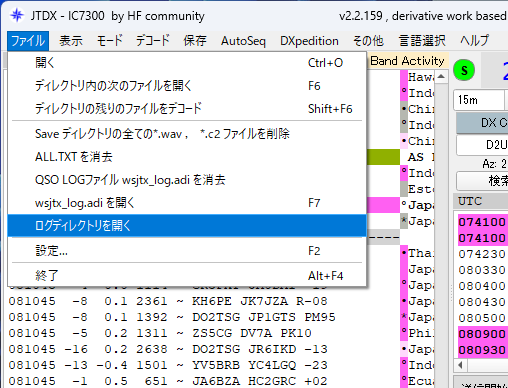Click the Band Activity scrollbar up arrow
Image resolution: width=508 pixels, height=388 pixels.
coord(441,77)
